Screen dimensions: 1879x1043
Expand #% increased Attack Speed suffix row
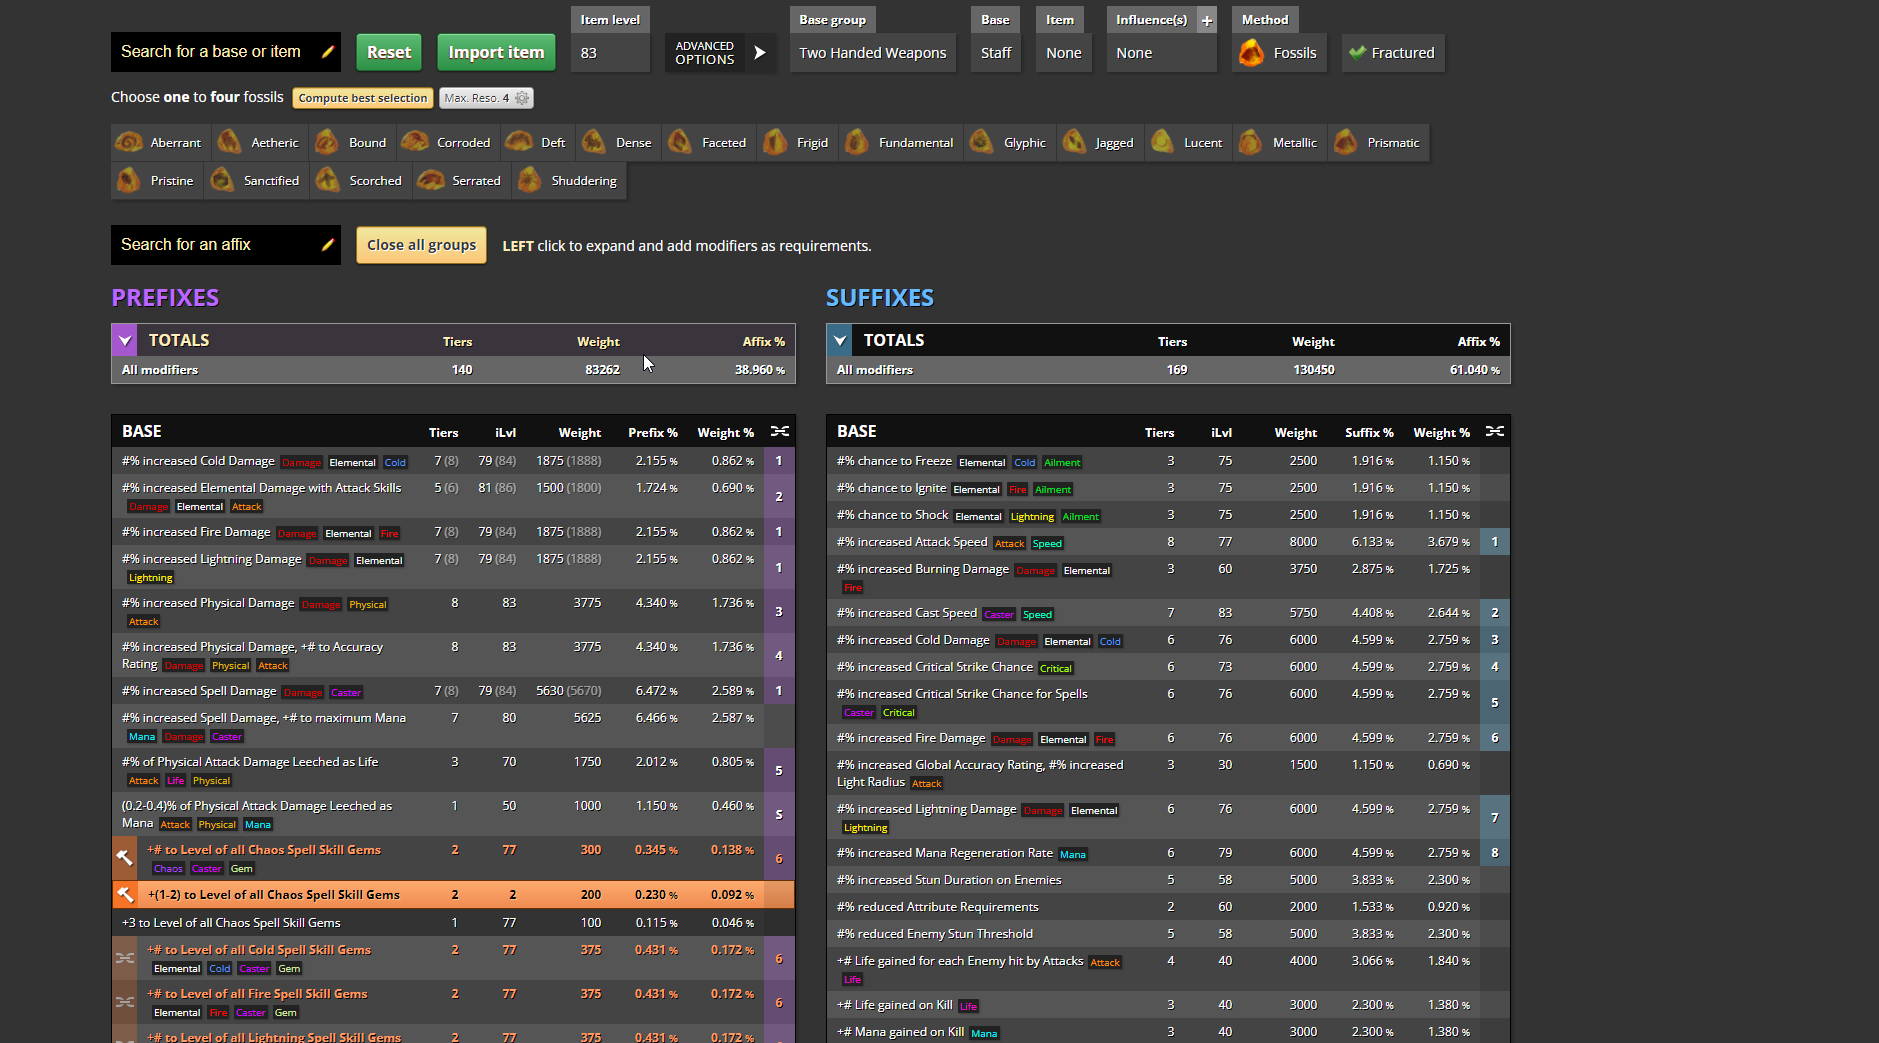click(x=1168, y=542)
